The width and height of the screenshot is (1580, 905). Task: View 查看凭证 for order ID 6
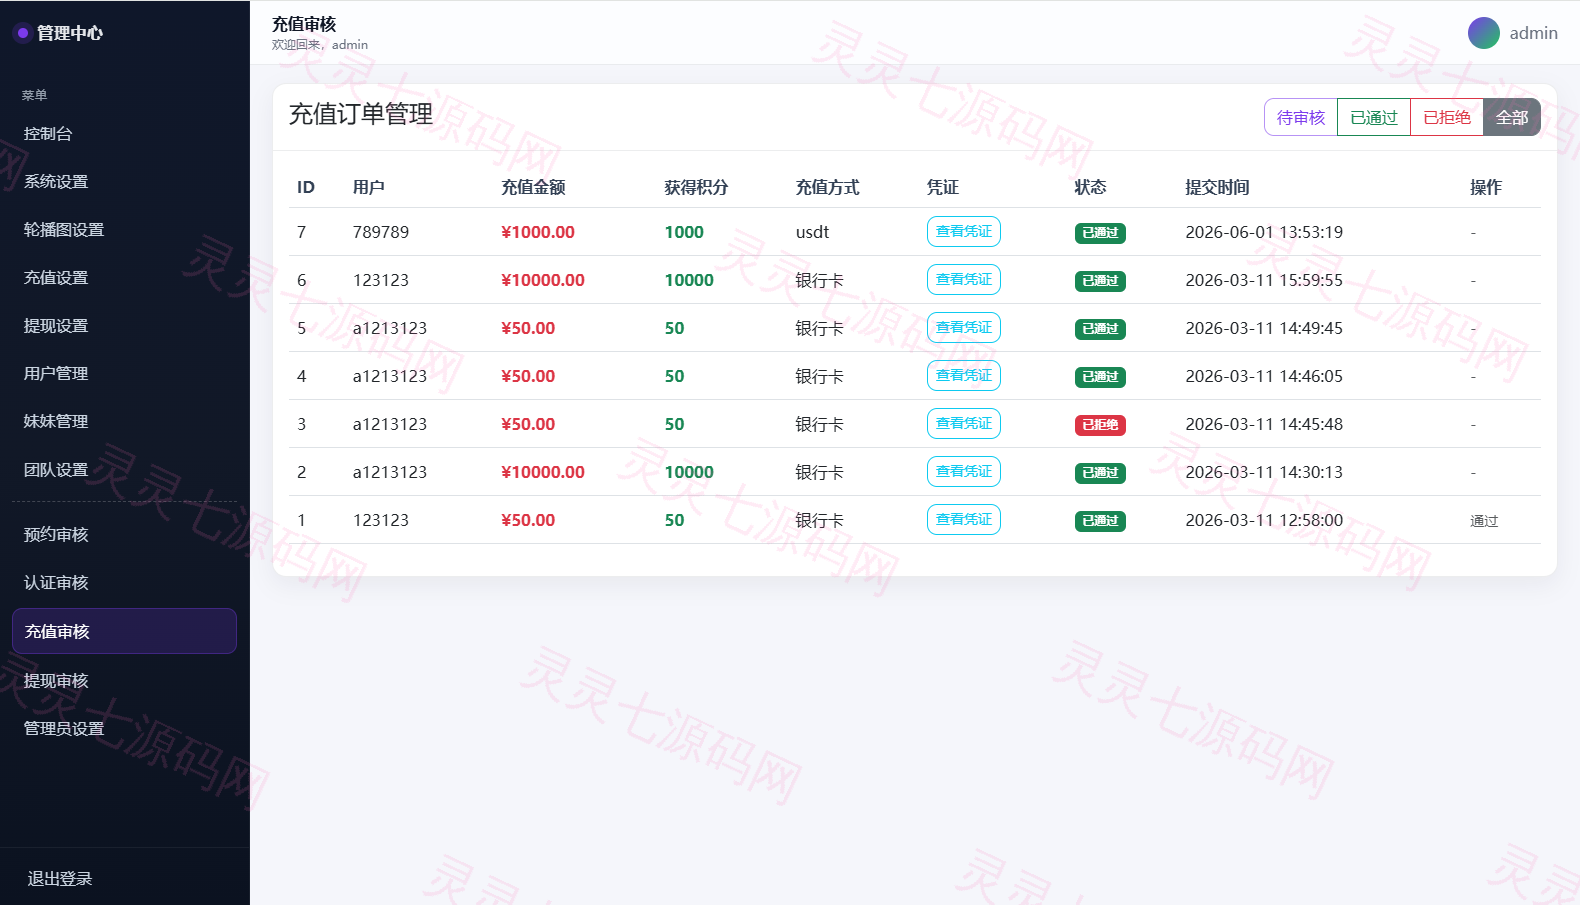coord(964,280)
